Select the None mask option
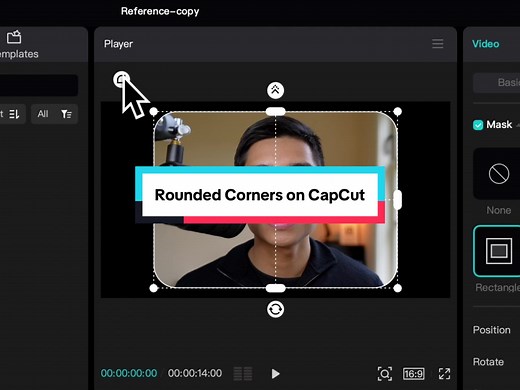520x390 pixels. [497, 174]
